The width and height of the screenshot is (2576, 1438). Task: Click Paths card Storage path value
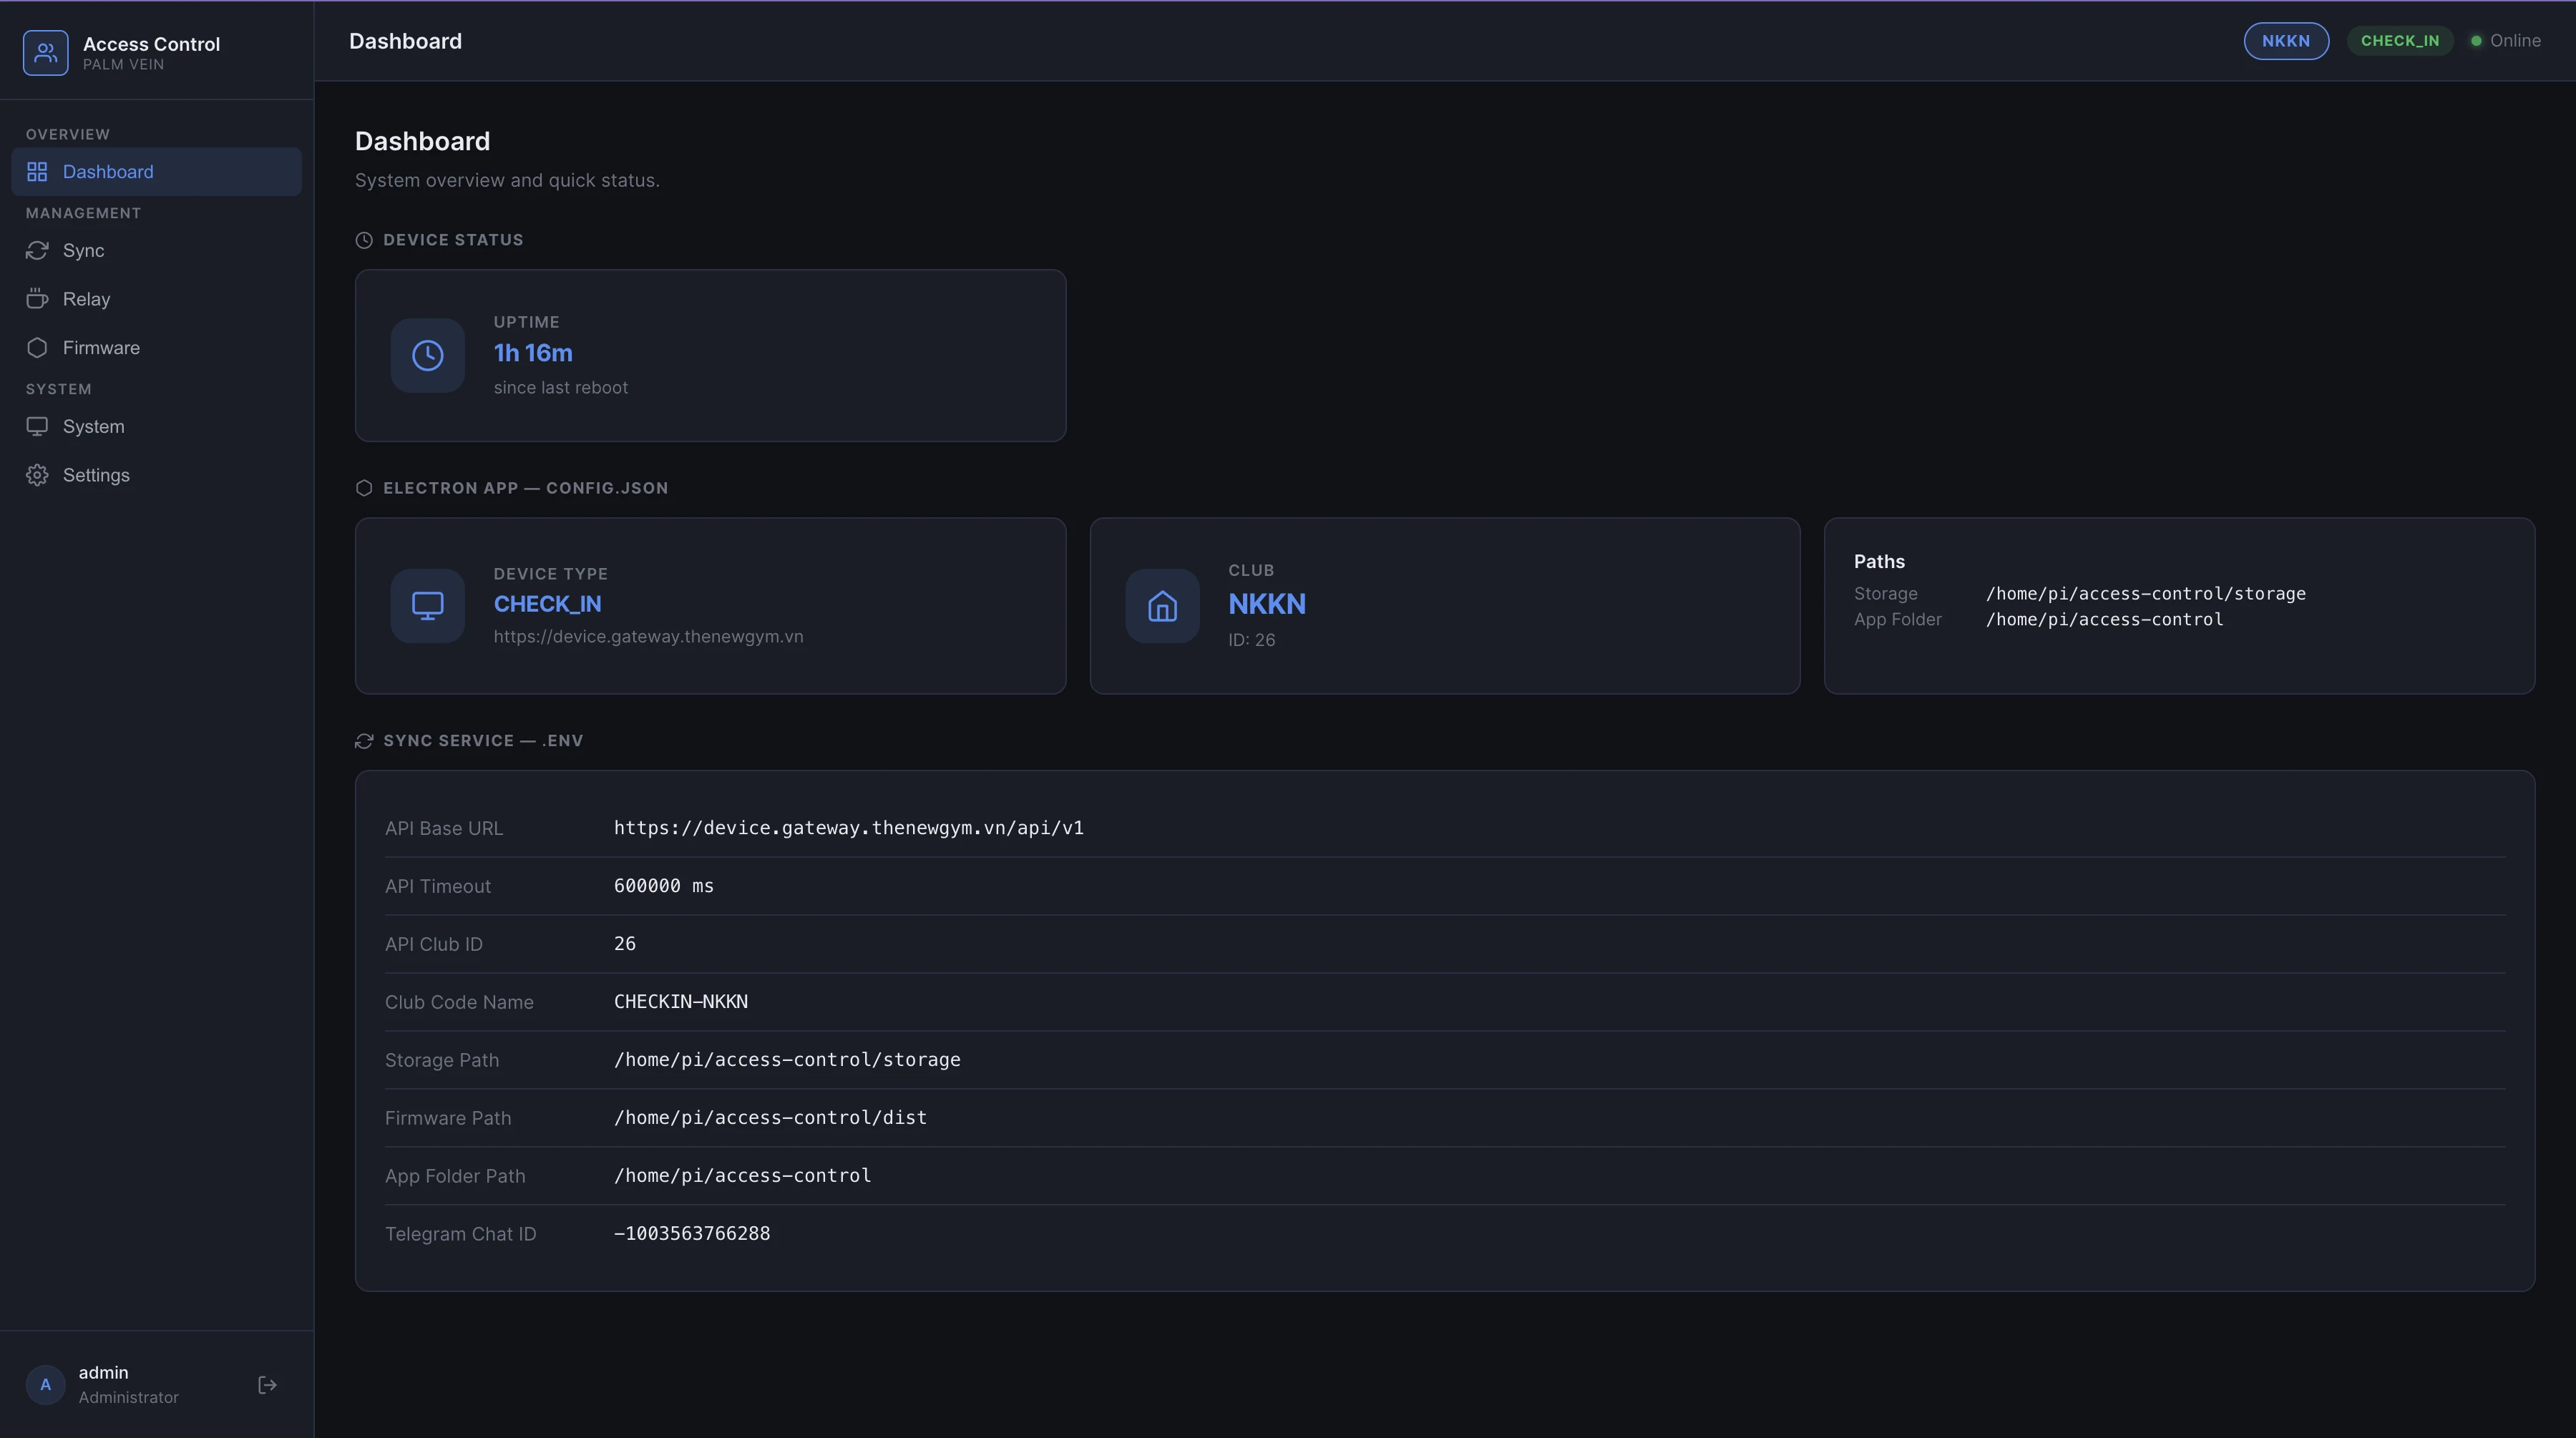[2146, 594]
